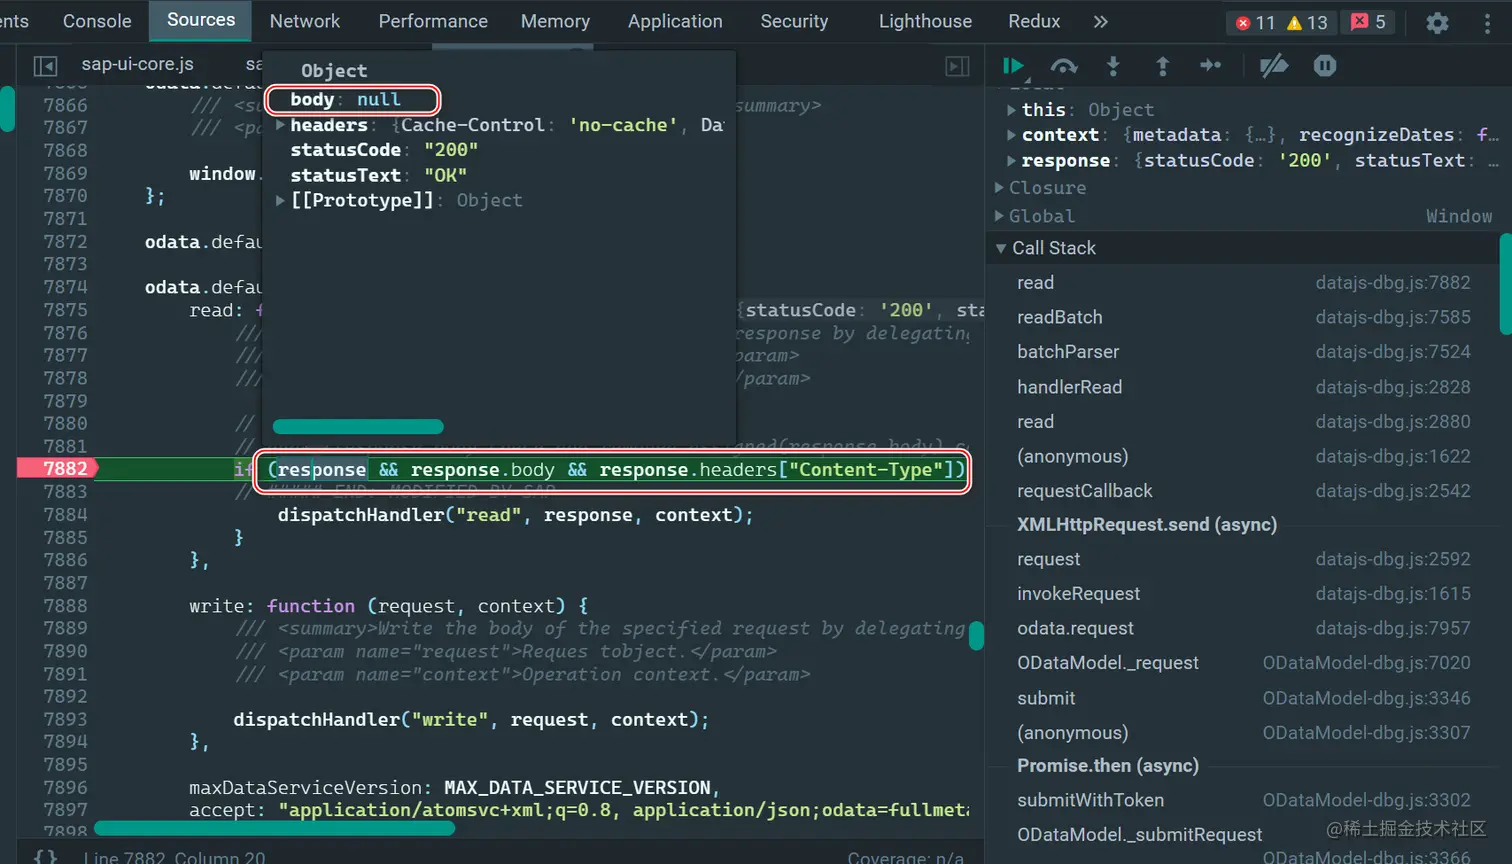Step into the next function call
The height and width of the screenshot is (864, 1512).
pos(1113,66)
